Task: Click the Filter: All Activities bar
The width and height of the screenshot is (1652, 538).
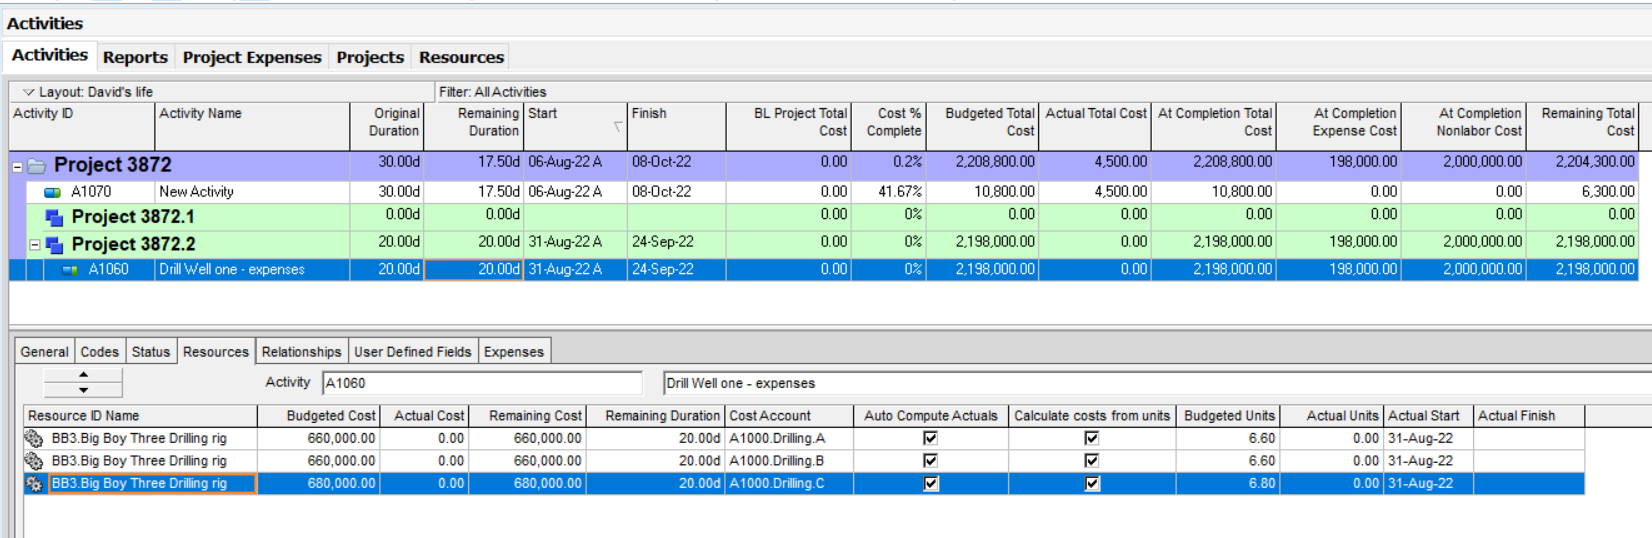Action: (x=492, y=92)
